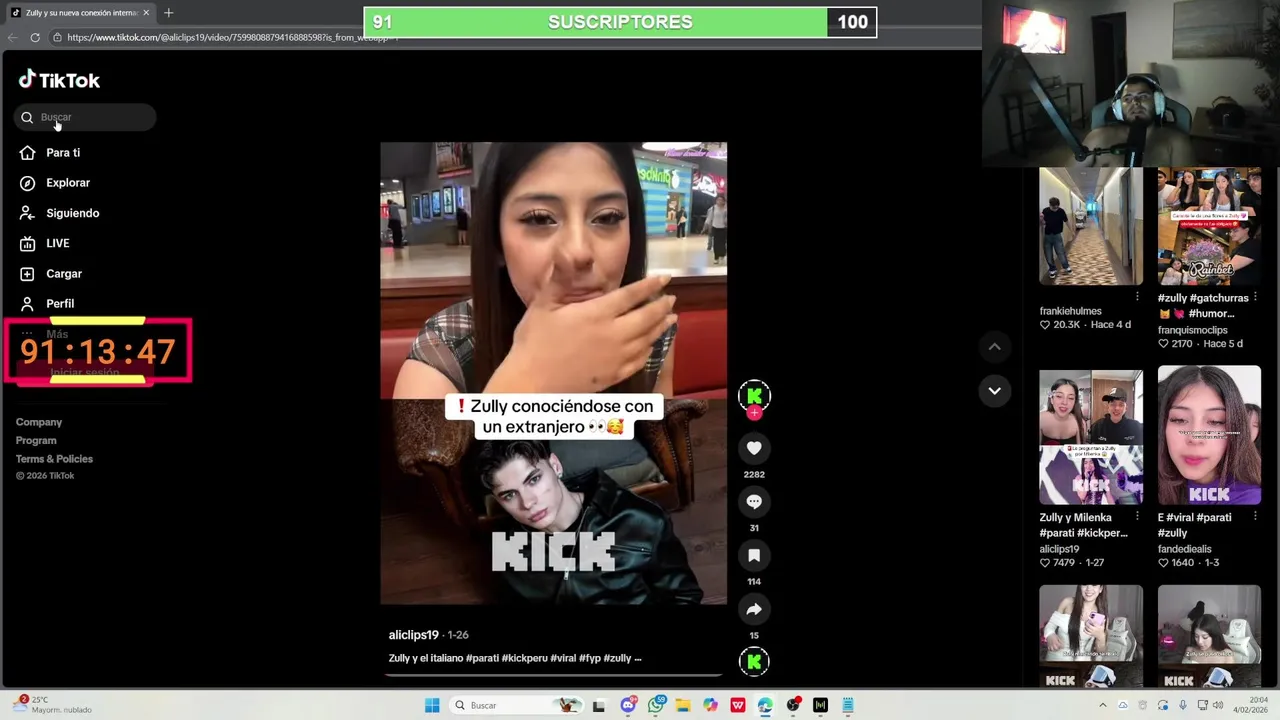
Task: Go back with browser back arrow
Action: (x=12, y=37)
